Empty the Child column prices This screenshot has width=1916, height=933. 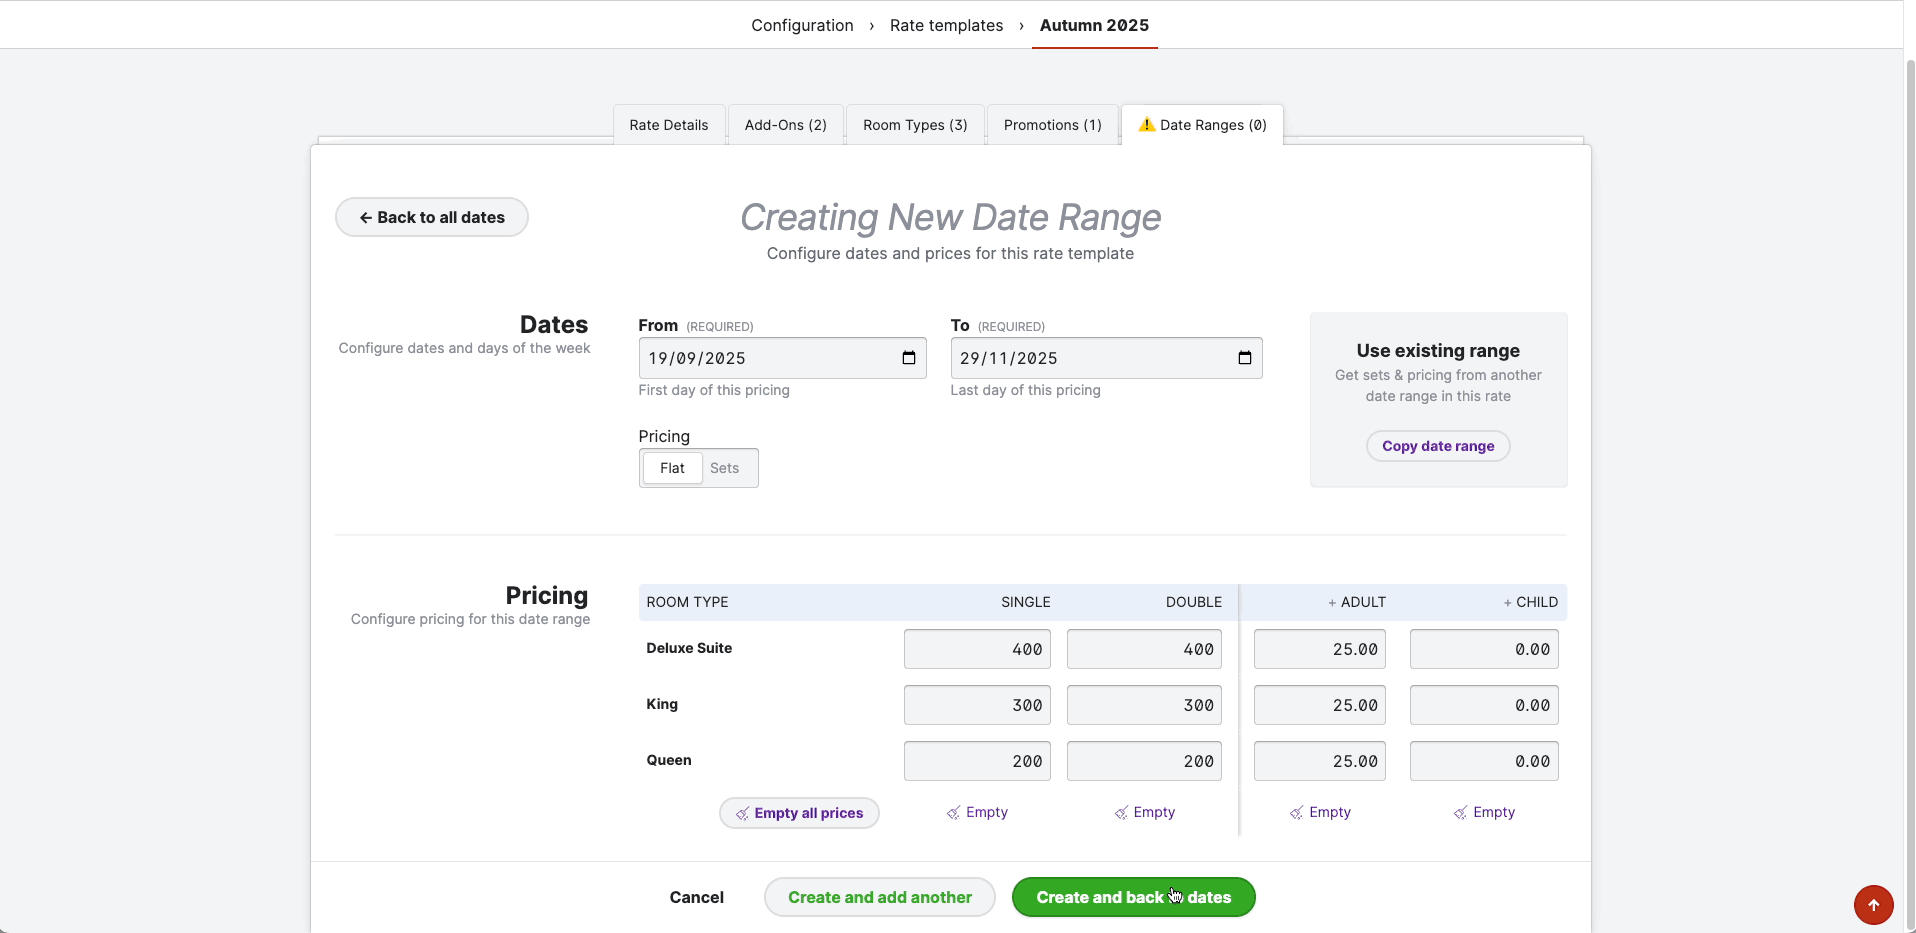coord(1484,812)
